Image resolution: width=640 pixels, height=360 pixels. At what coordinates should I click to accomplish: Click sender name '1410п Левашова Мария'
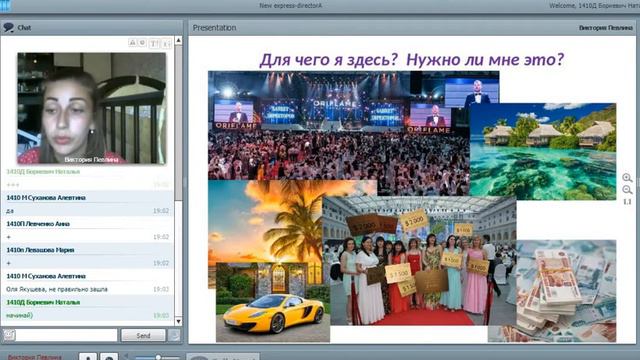tap(40, 250)
